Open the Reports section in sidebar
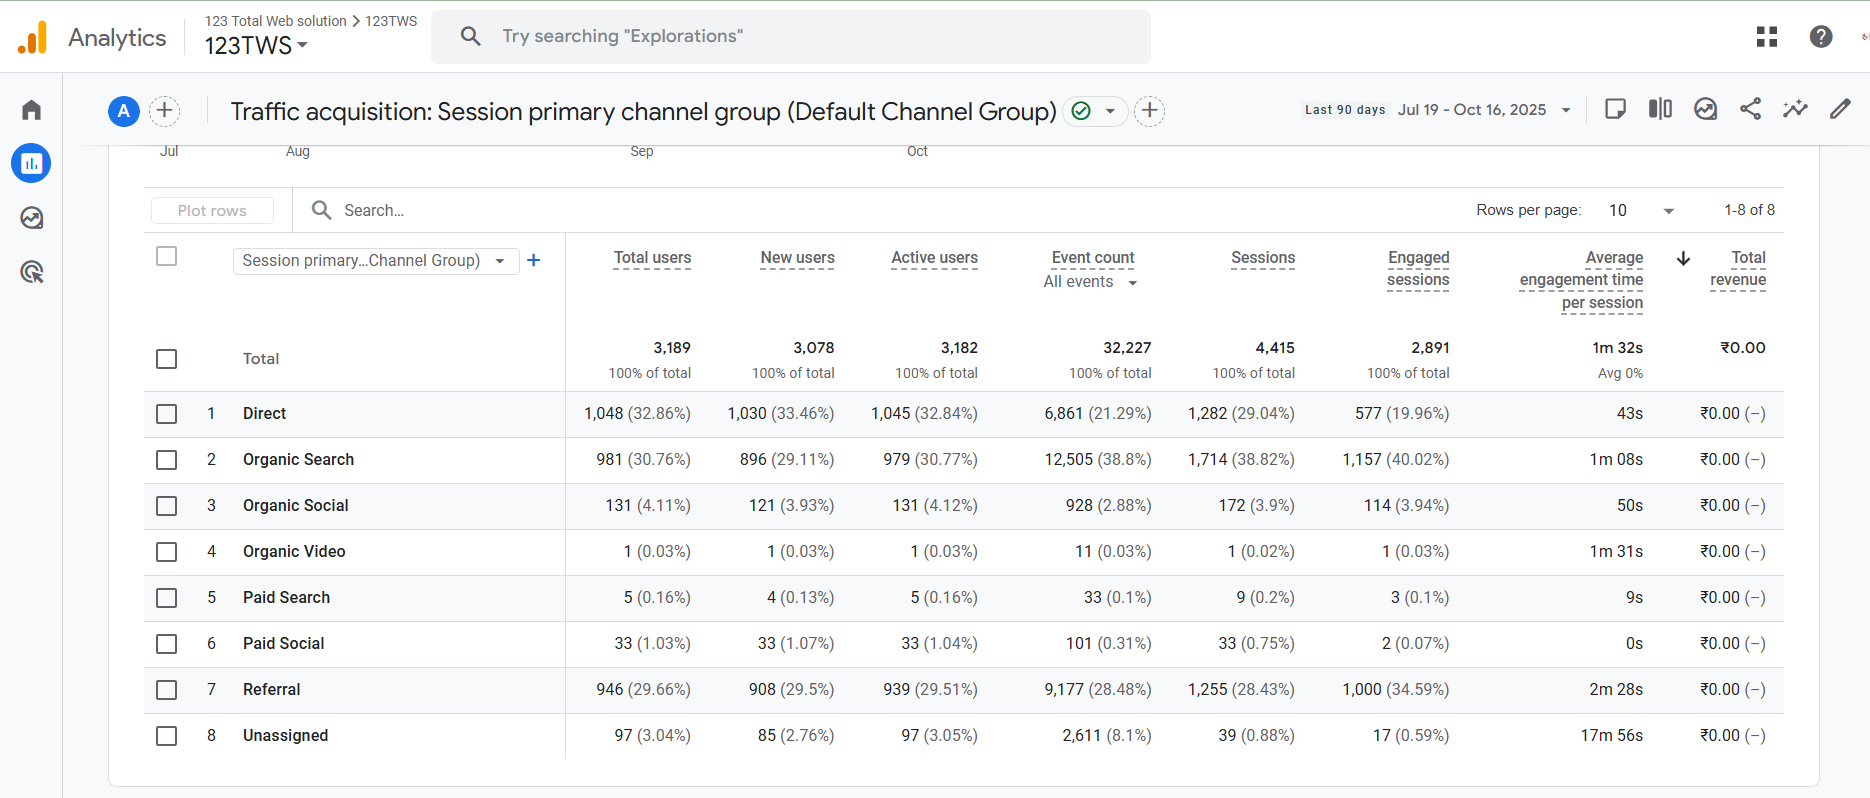The image size is (1870, 798). [x=31, y=163]
